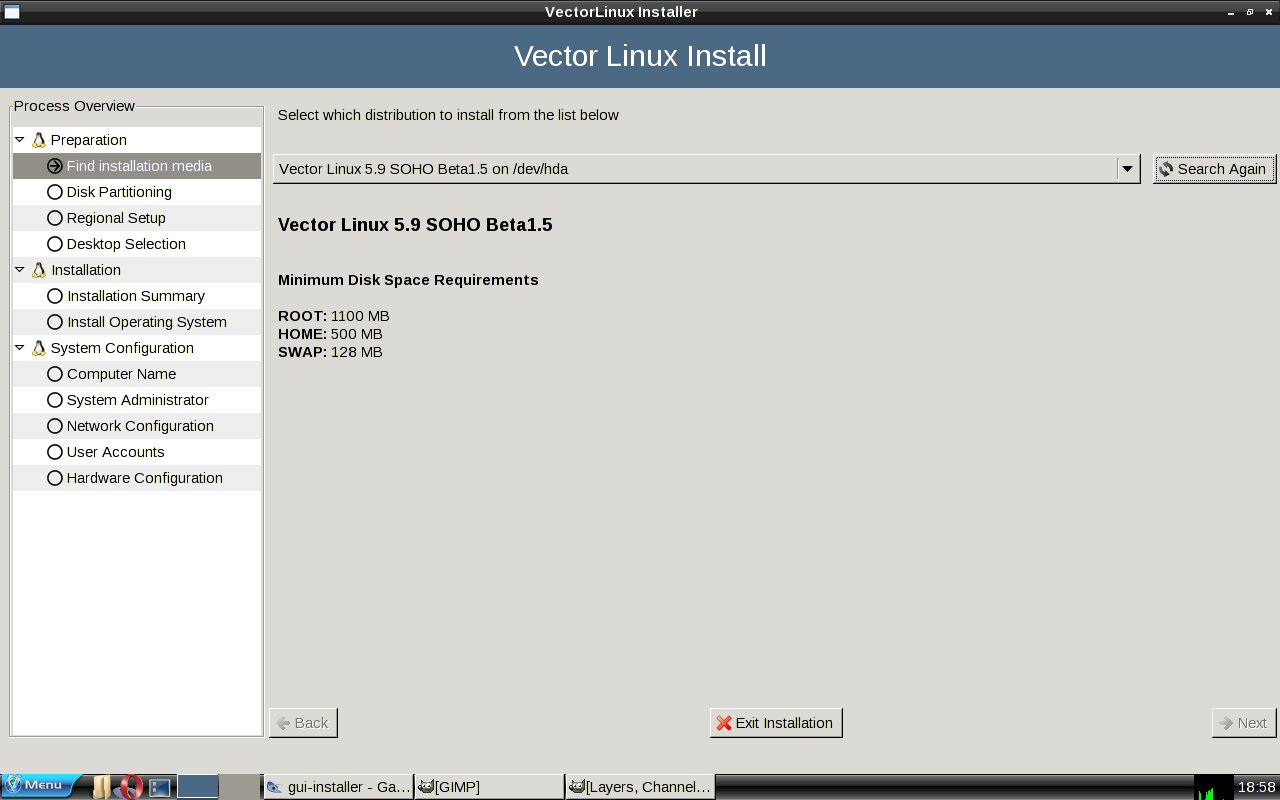Click the HOME: 500 MB requirement text
The width and height of the screenshot is (1280, 800).
330,334
